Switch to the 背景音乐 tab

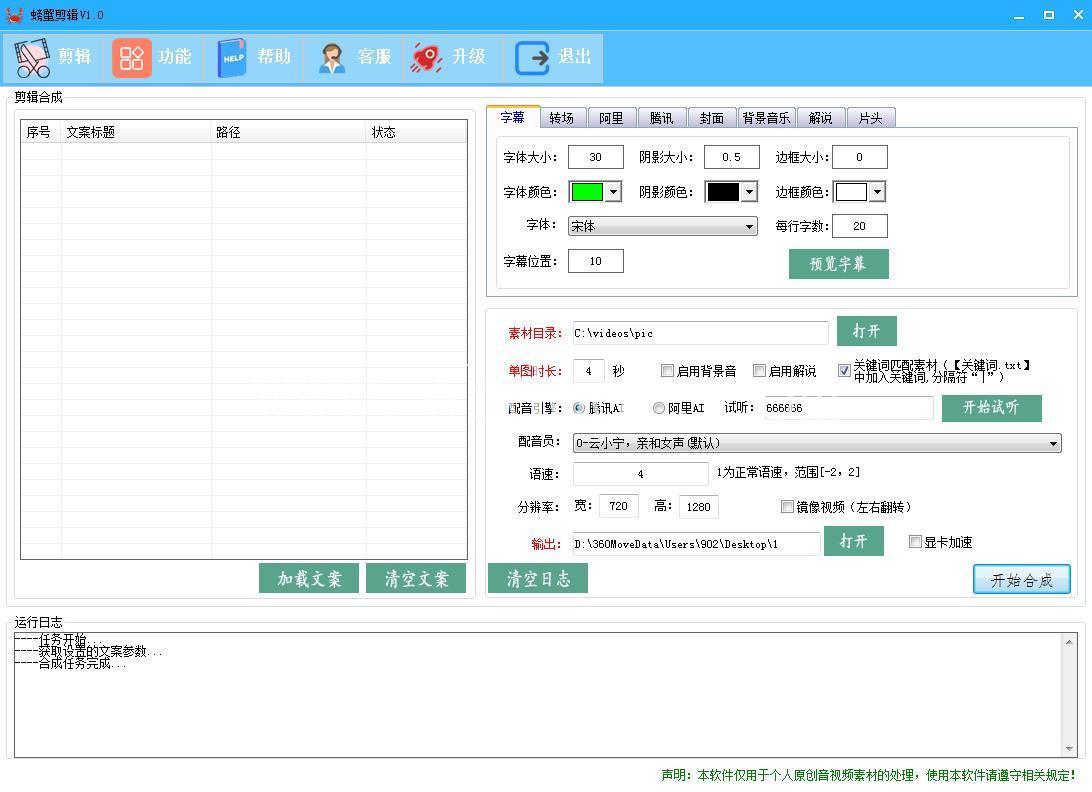[766, 118]
